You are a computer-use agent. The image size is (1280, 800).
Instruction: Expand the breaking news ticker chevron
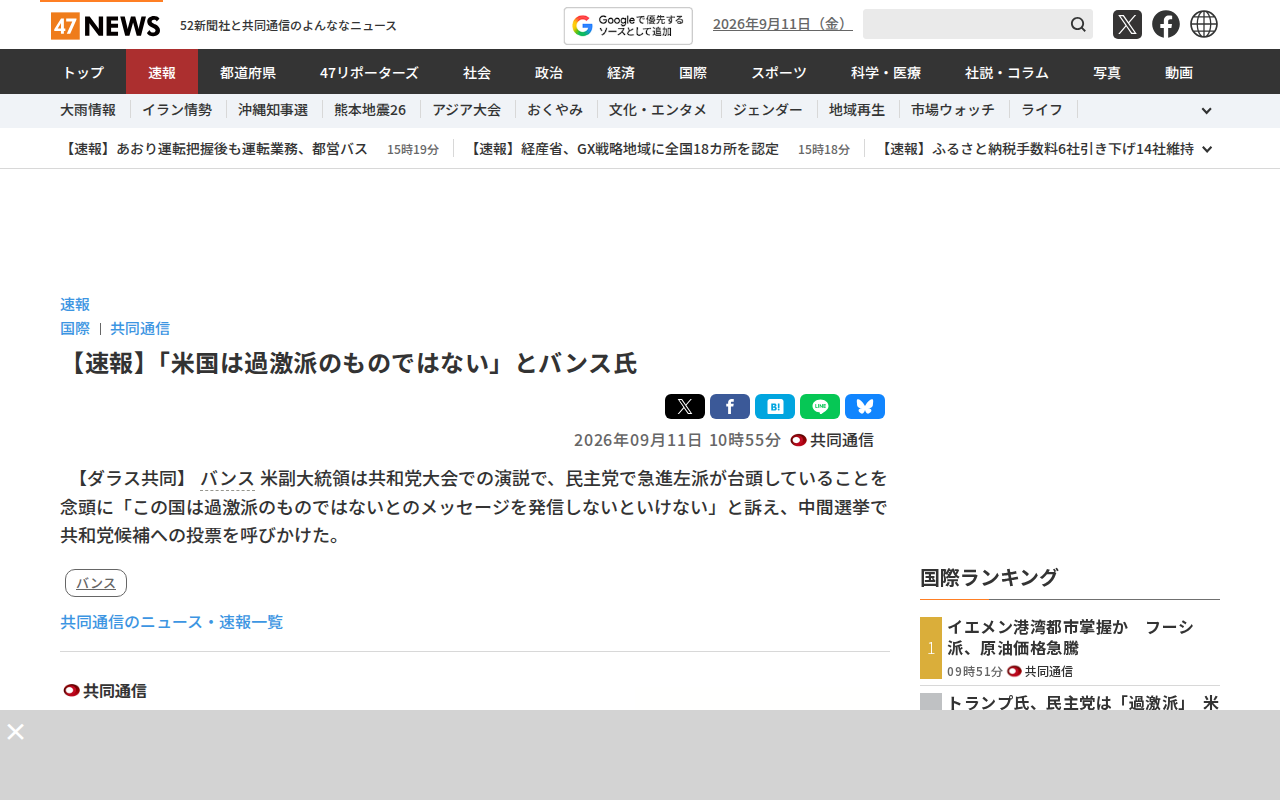(x=1207, y=149)
